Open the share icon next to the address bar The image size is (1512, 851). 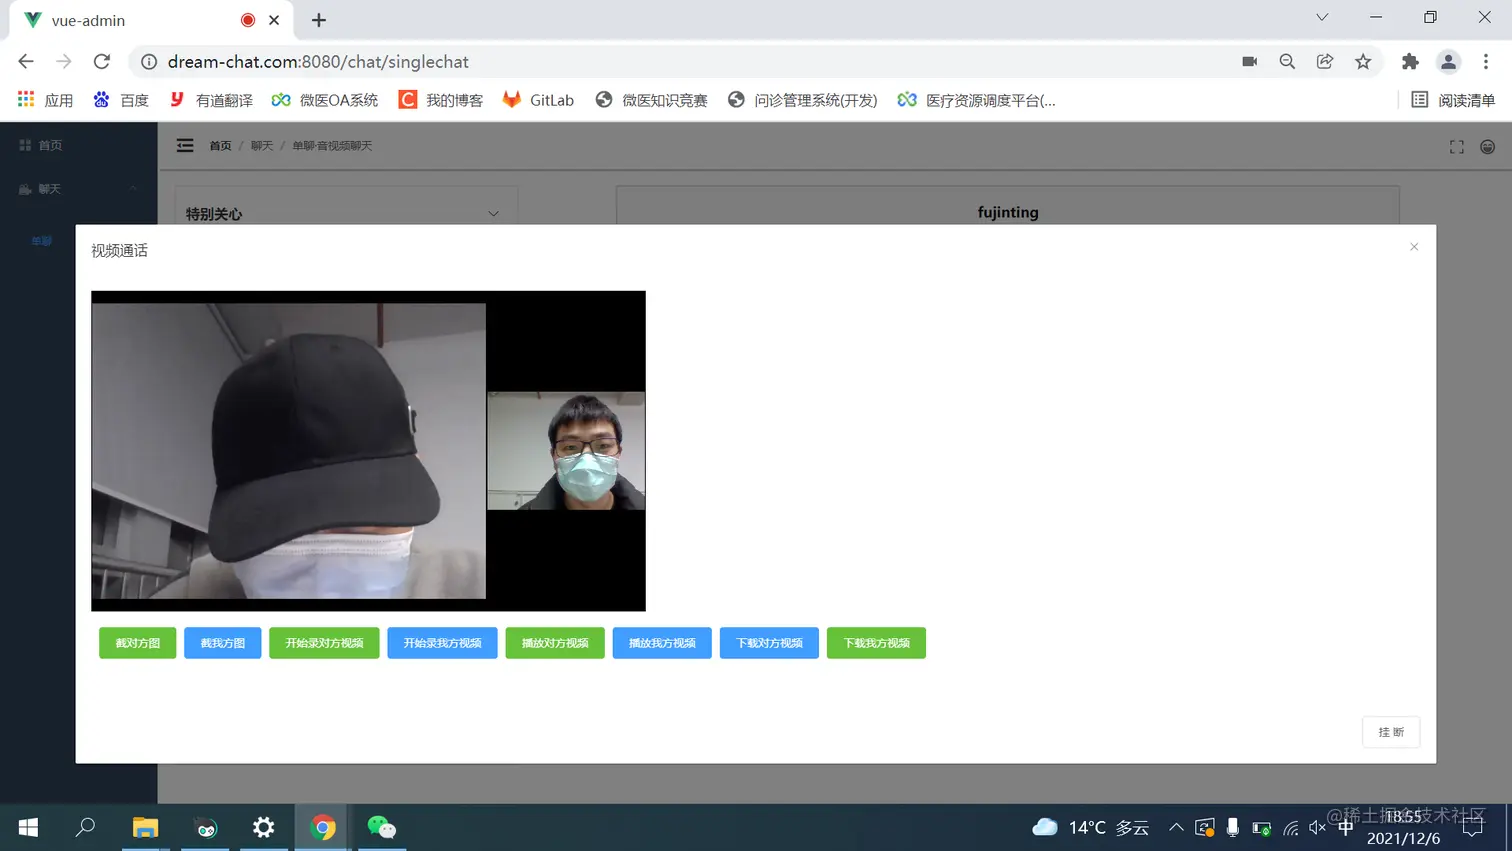(x=1324, y=61)
